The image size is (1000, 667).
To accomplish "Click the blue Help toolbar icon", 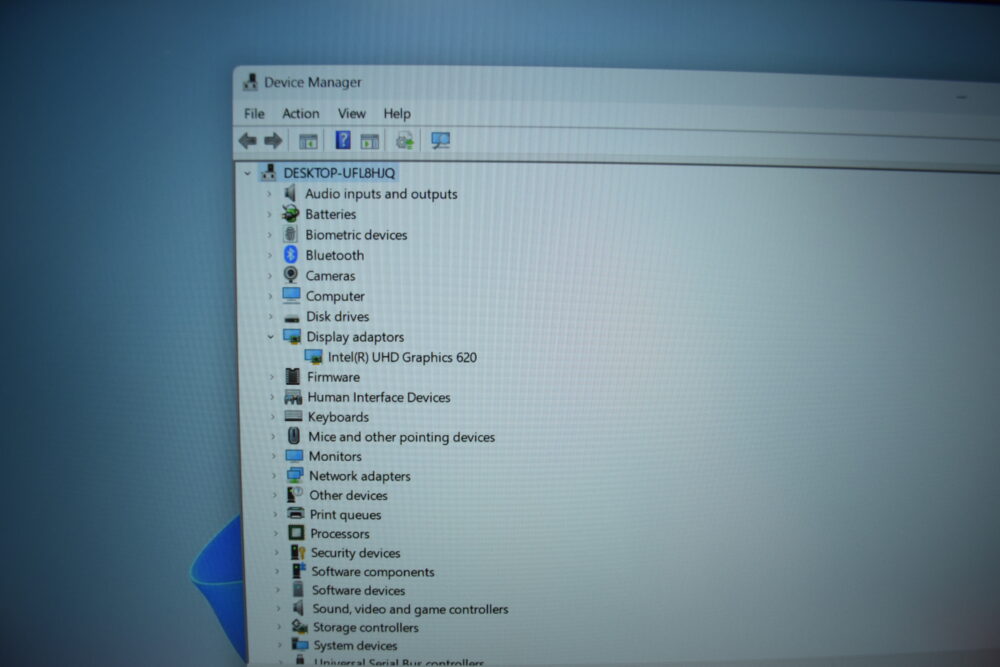I will point(343,140).
